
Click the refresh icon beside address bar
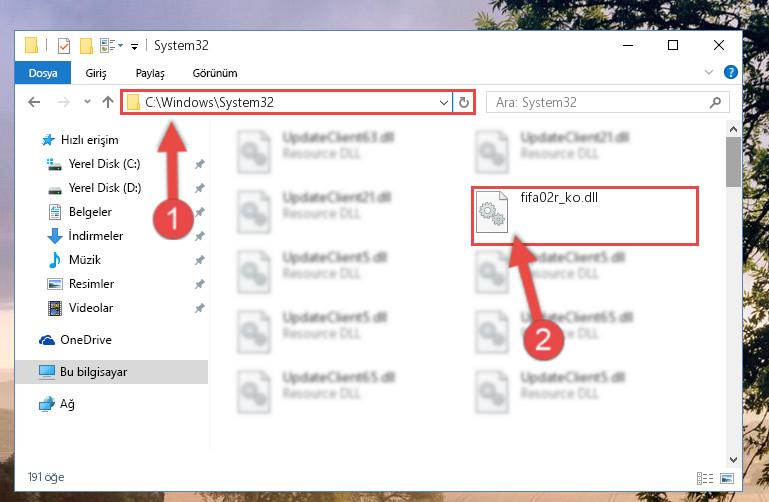coord(463,102)
